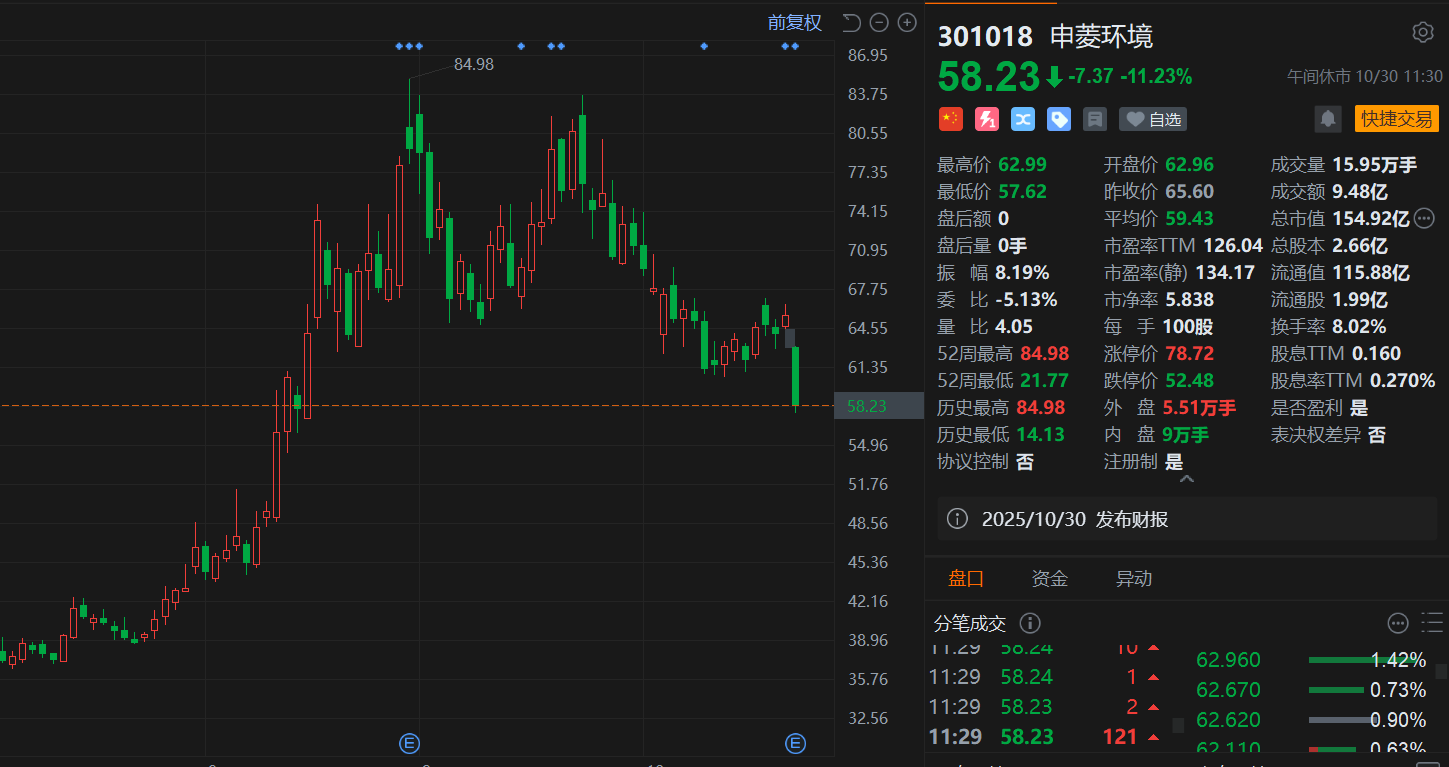This screenshot has width=1449, height=767.
Task: Click the chart reset undo arrow icon
Action: (851, 22)
